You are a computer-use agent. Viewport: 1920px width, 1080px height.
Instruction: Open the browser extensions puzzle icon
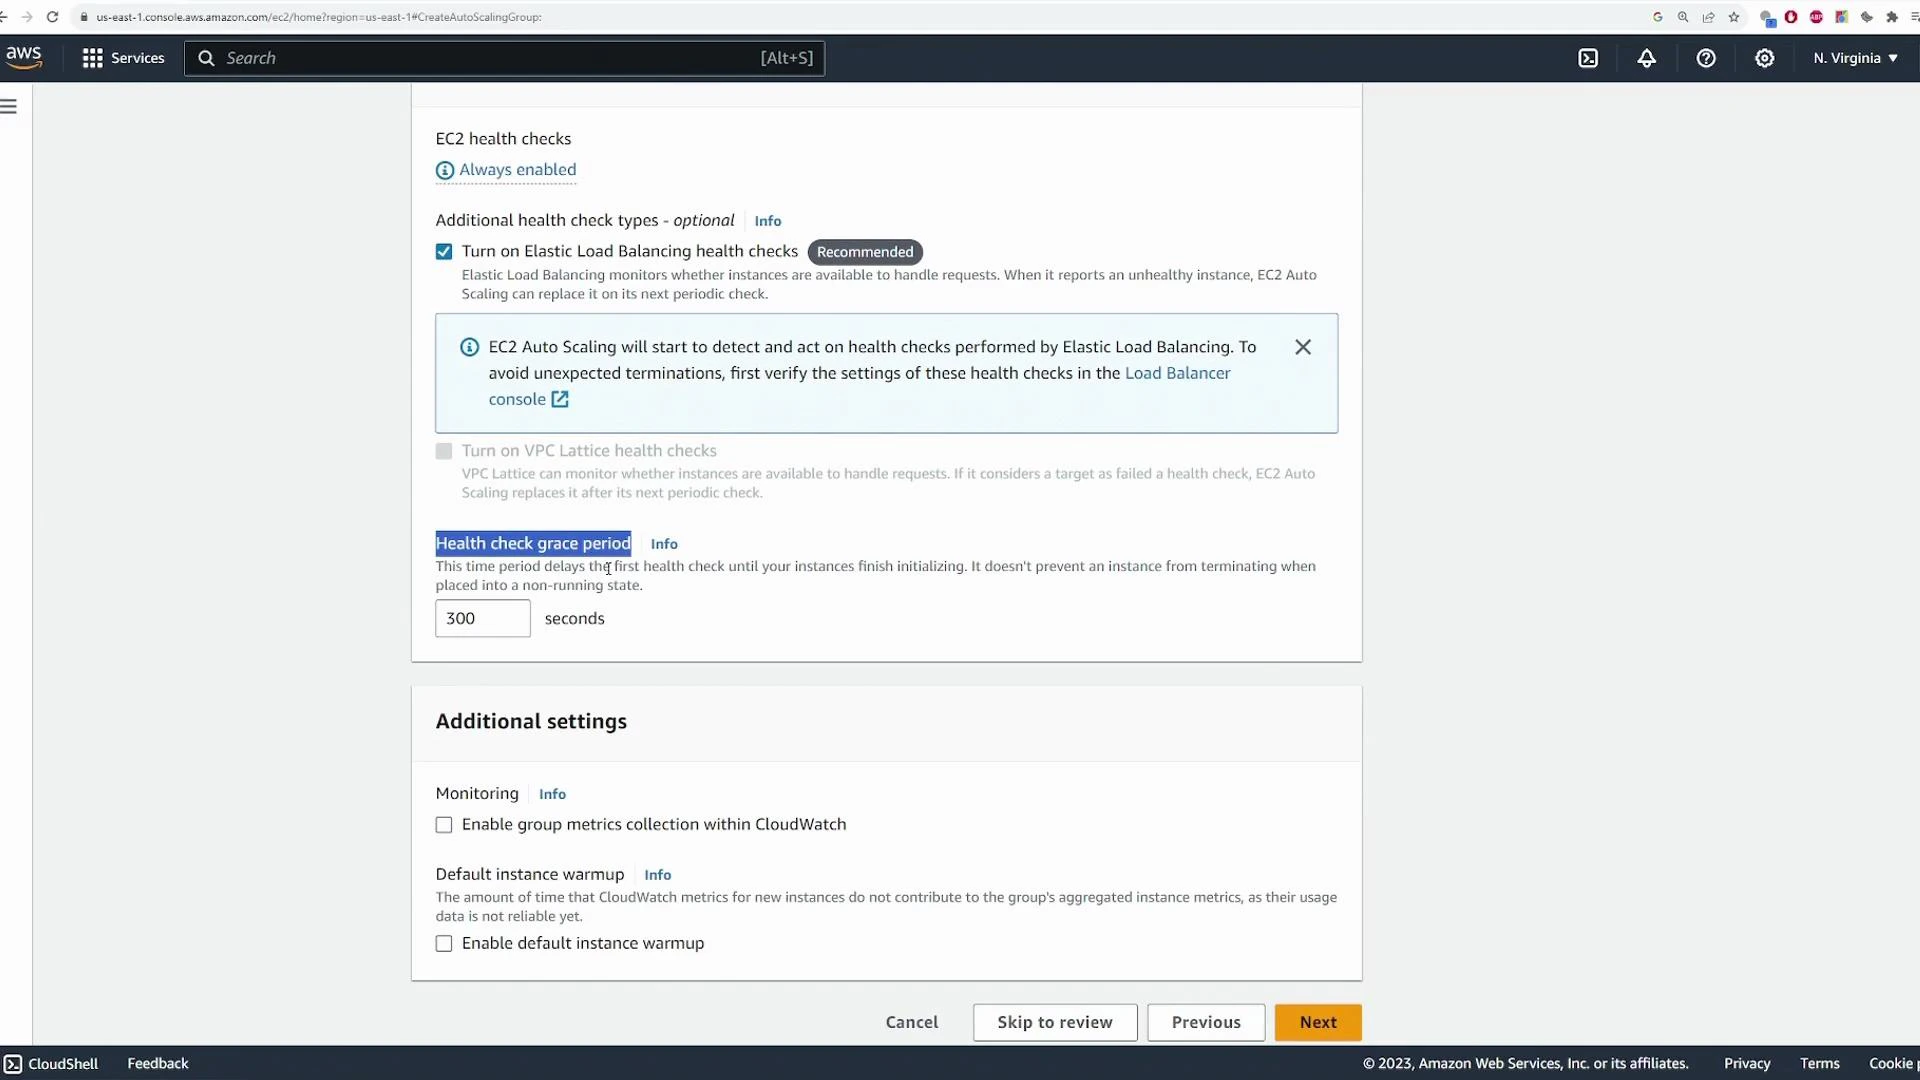click(x=1893, y=17)
